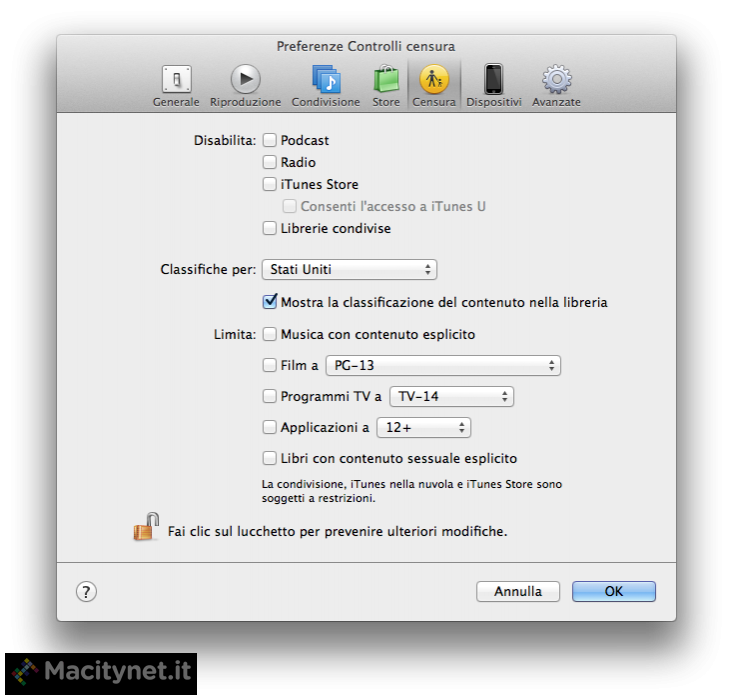The image size is (733, 700).
Task: Open the TV-14 rating dropdown
Action: pyautogui.click(x=452, y=397)
